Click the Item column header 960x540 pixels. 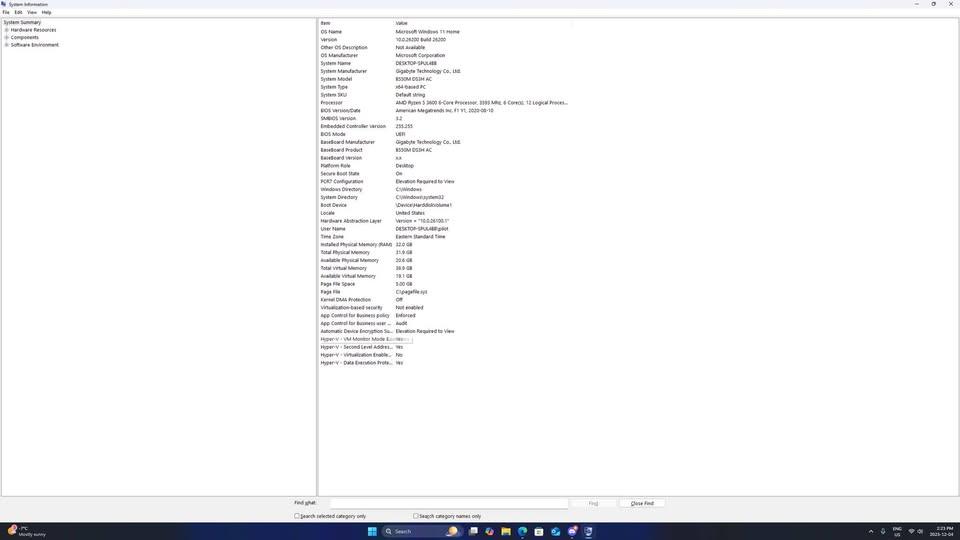(356, 23)
